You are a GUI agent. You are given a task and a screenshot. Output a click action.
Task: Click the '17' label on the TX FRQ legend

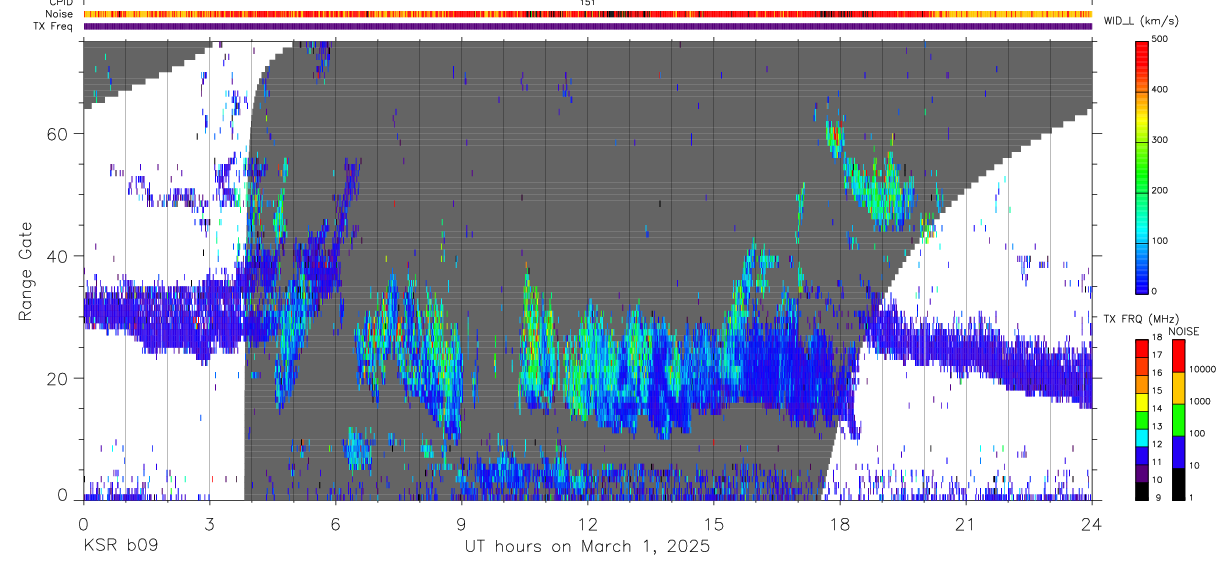[1157, 355]
